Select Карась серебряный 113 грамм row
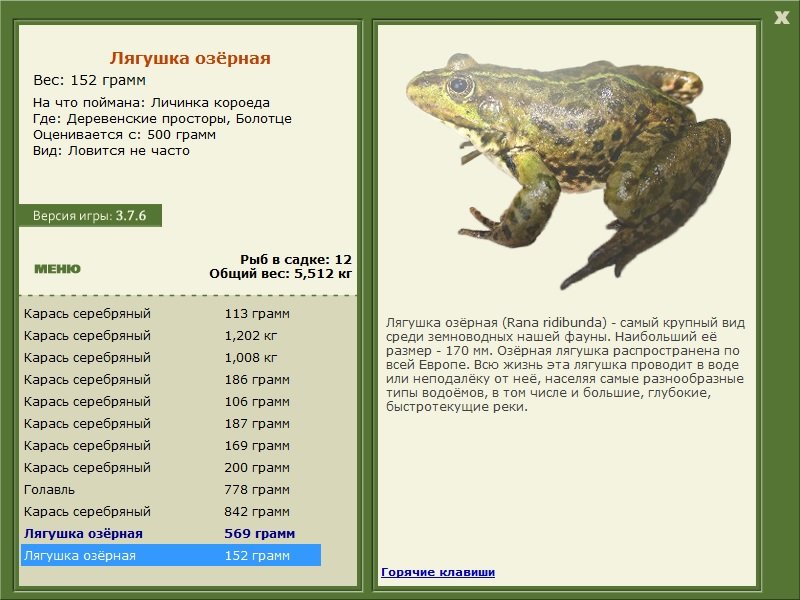The width and height of the screenshot is (800, 600). (x=171, y=314)
